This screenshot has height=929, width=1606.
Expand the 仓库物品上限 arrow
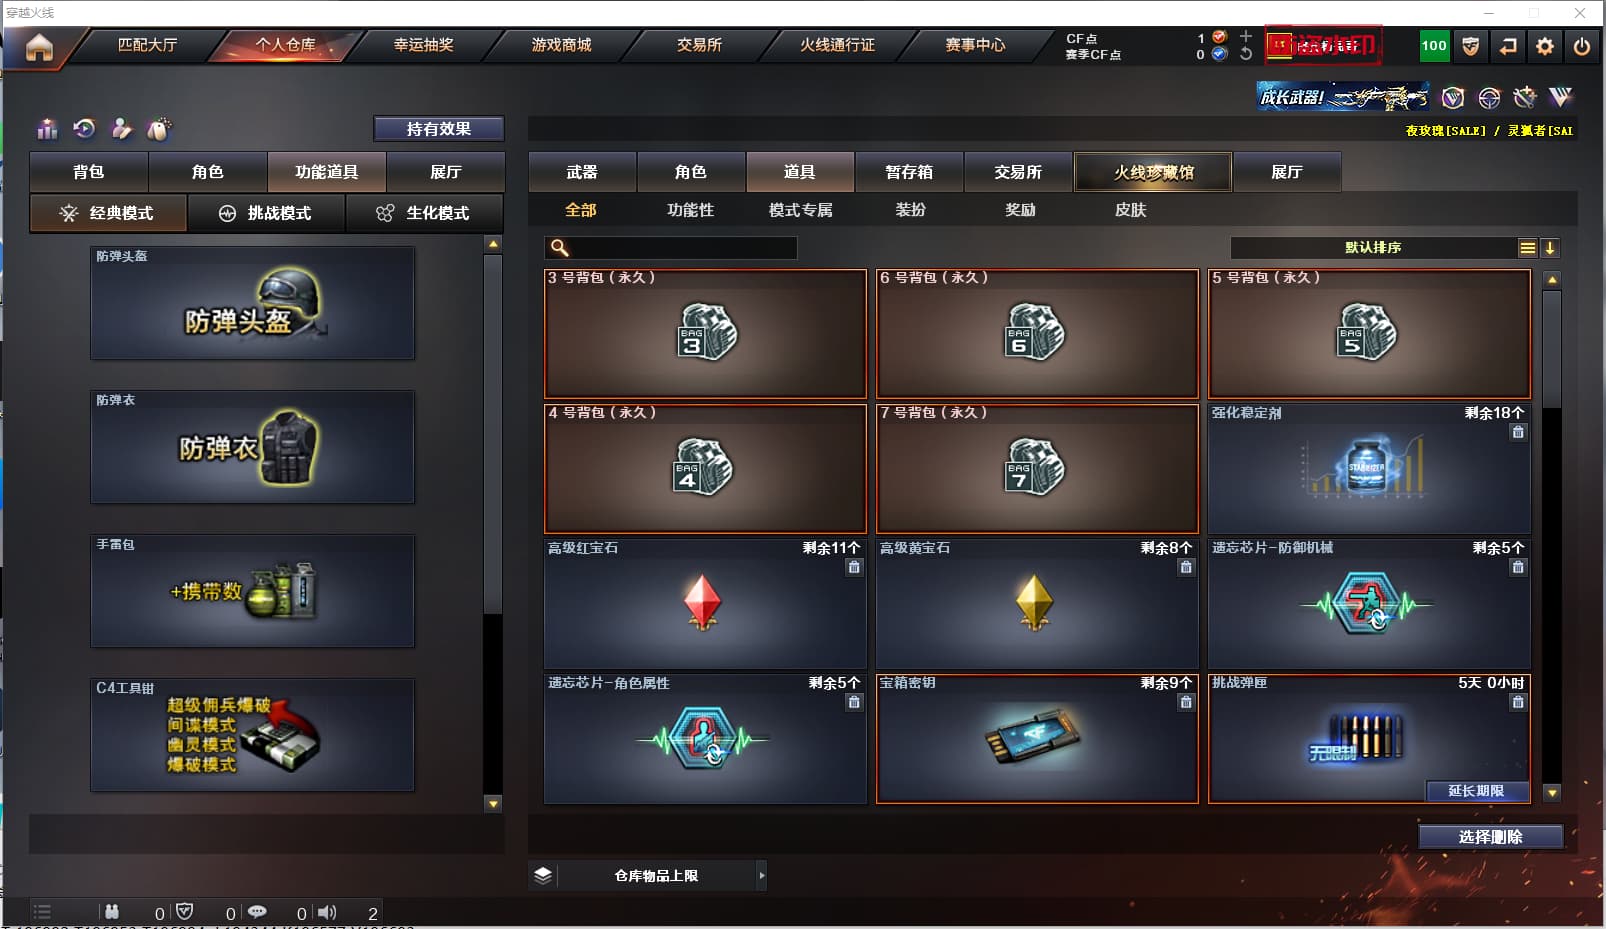click(x=762, y=875)
